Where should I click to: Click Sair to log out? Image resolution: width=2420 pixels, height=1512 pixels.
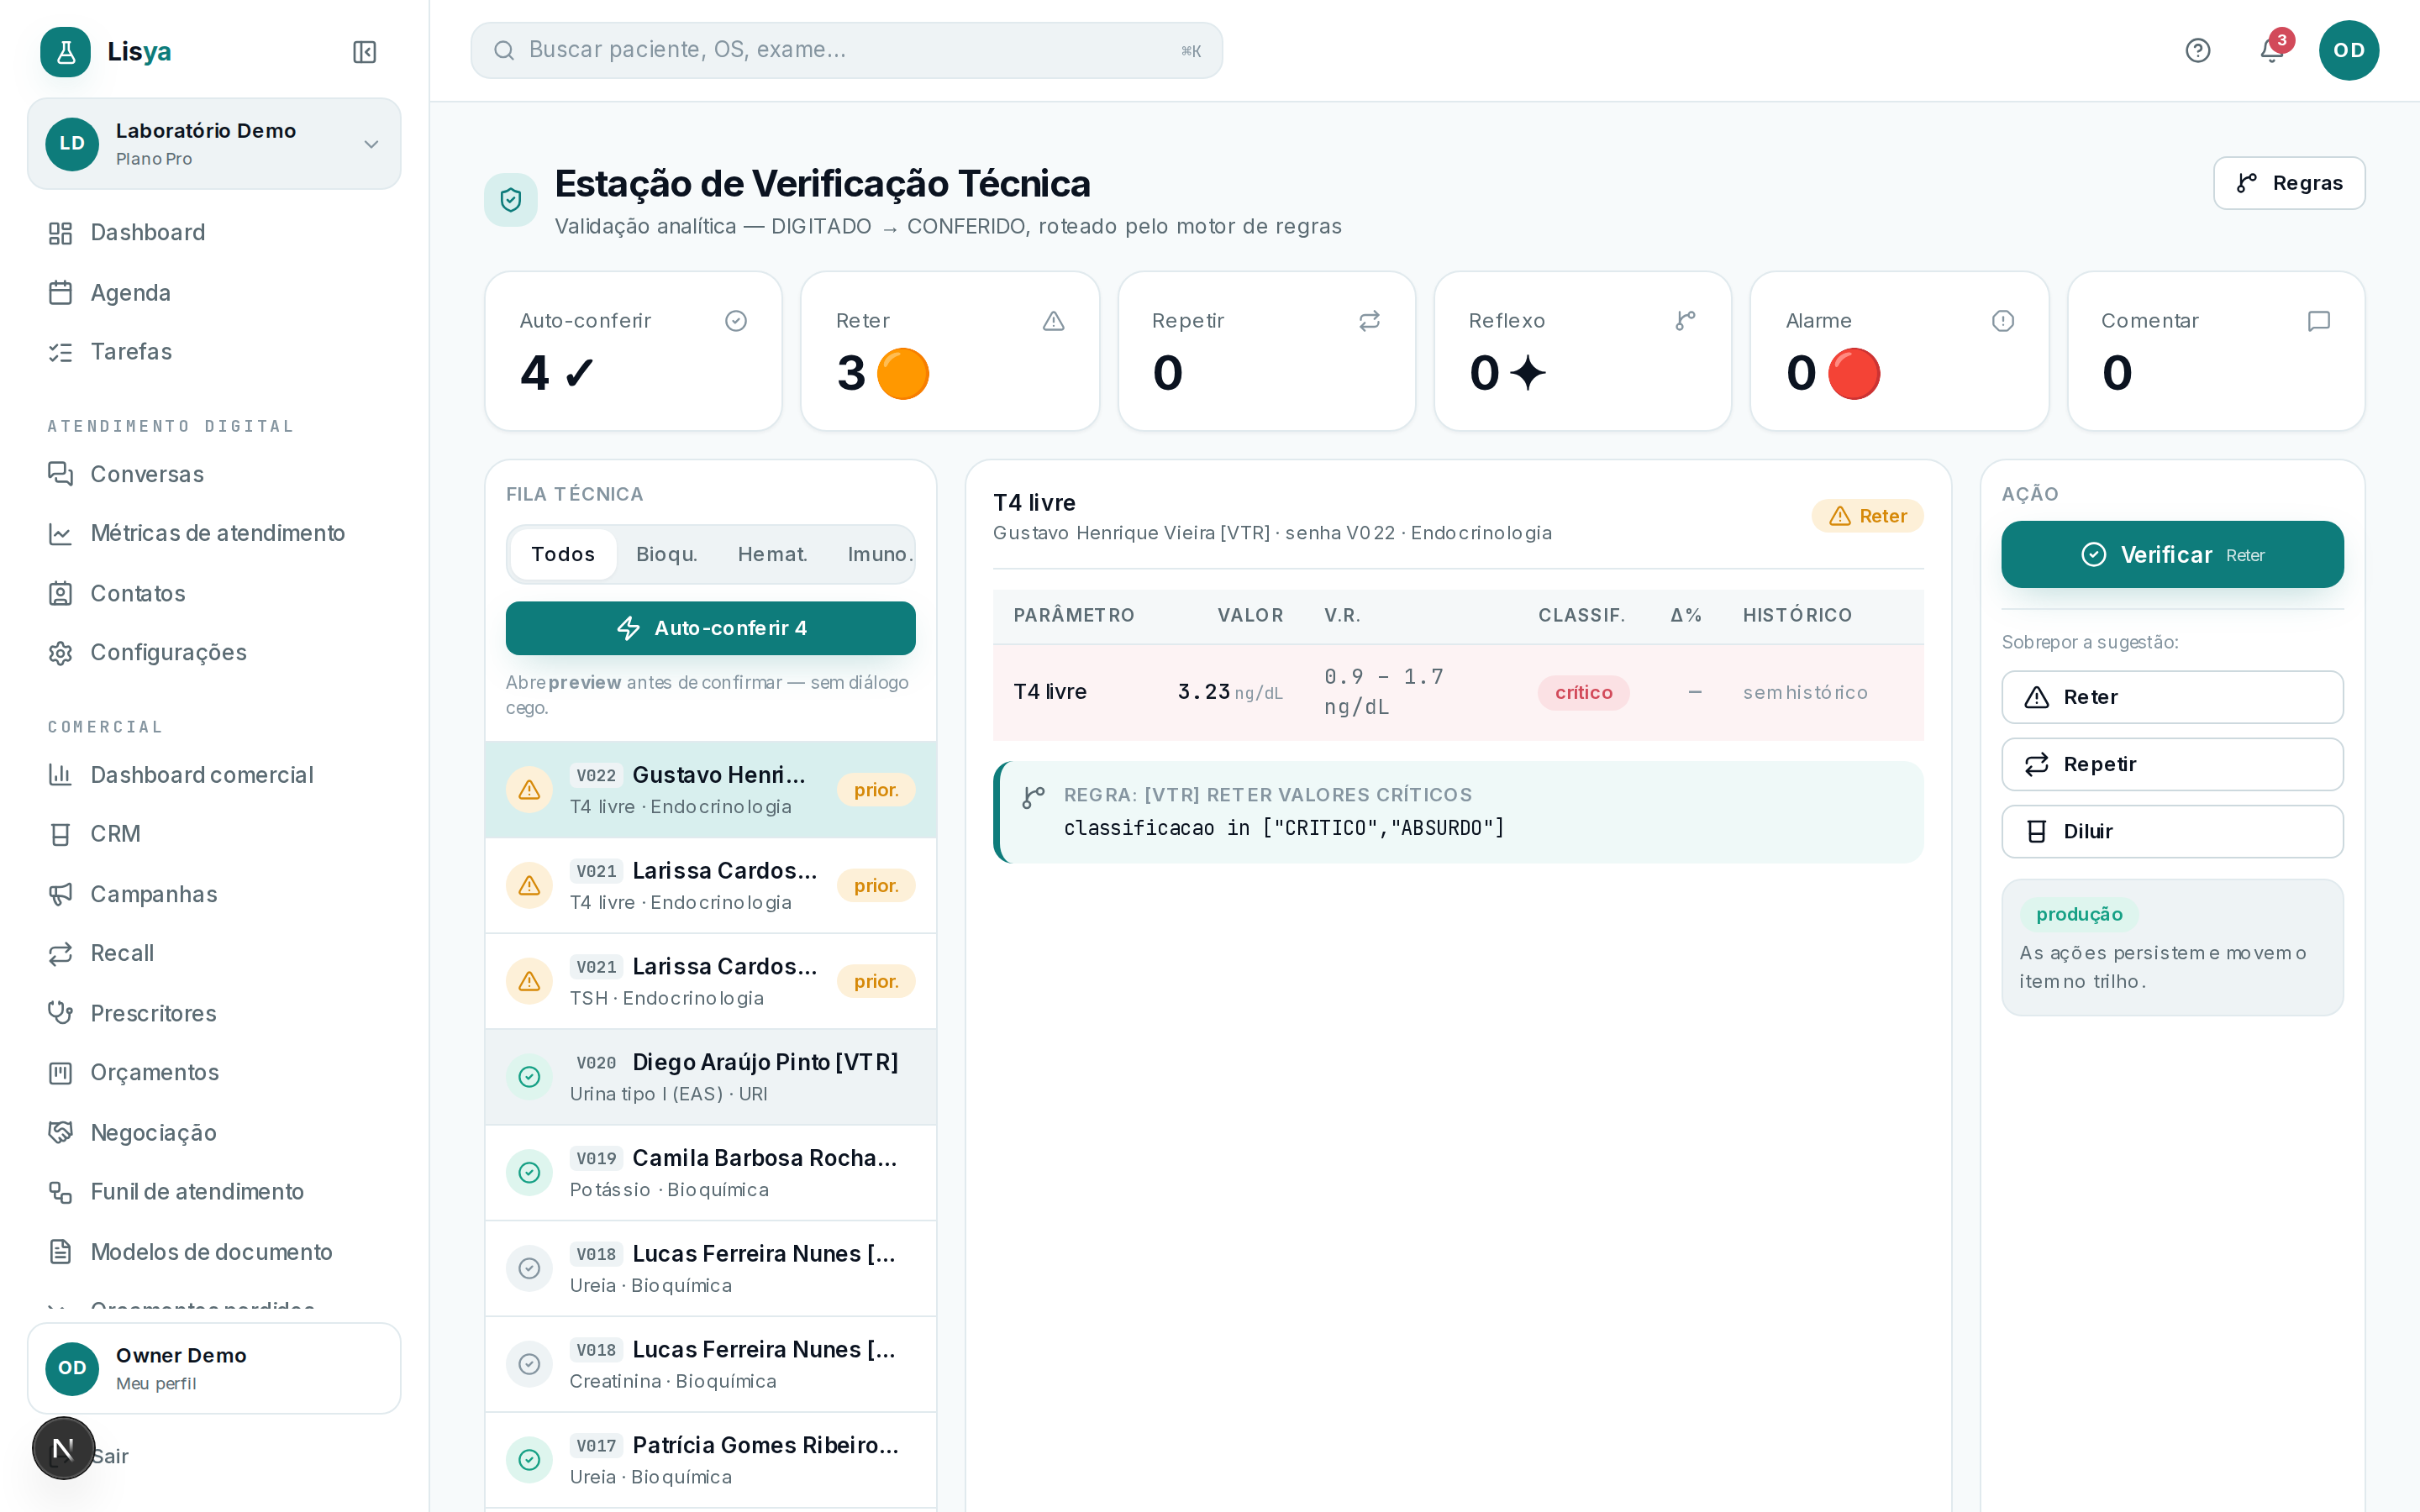pyautogui.click(x=110, y=1456)
